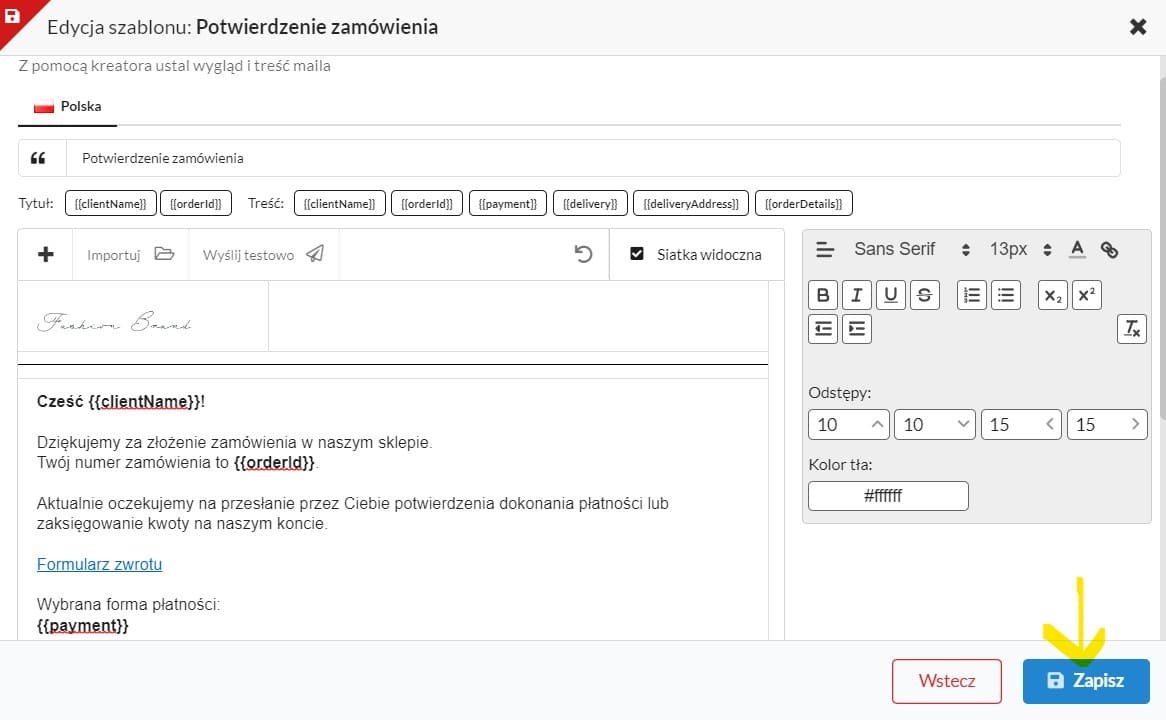Screen dimensions: 1166x720
Task: Insert {{orderId}} tag into the Treść
Action: [x=427, y=204]
